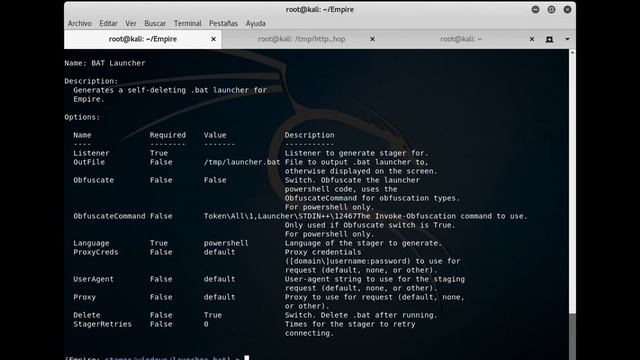The width and height of the screenshot is (640, 360).
Task: Click 'True' value in Delete row
Action: coord(213,315)
